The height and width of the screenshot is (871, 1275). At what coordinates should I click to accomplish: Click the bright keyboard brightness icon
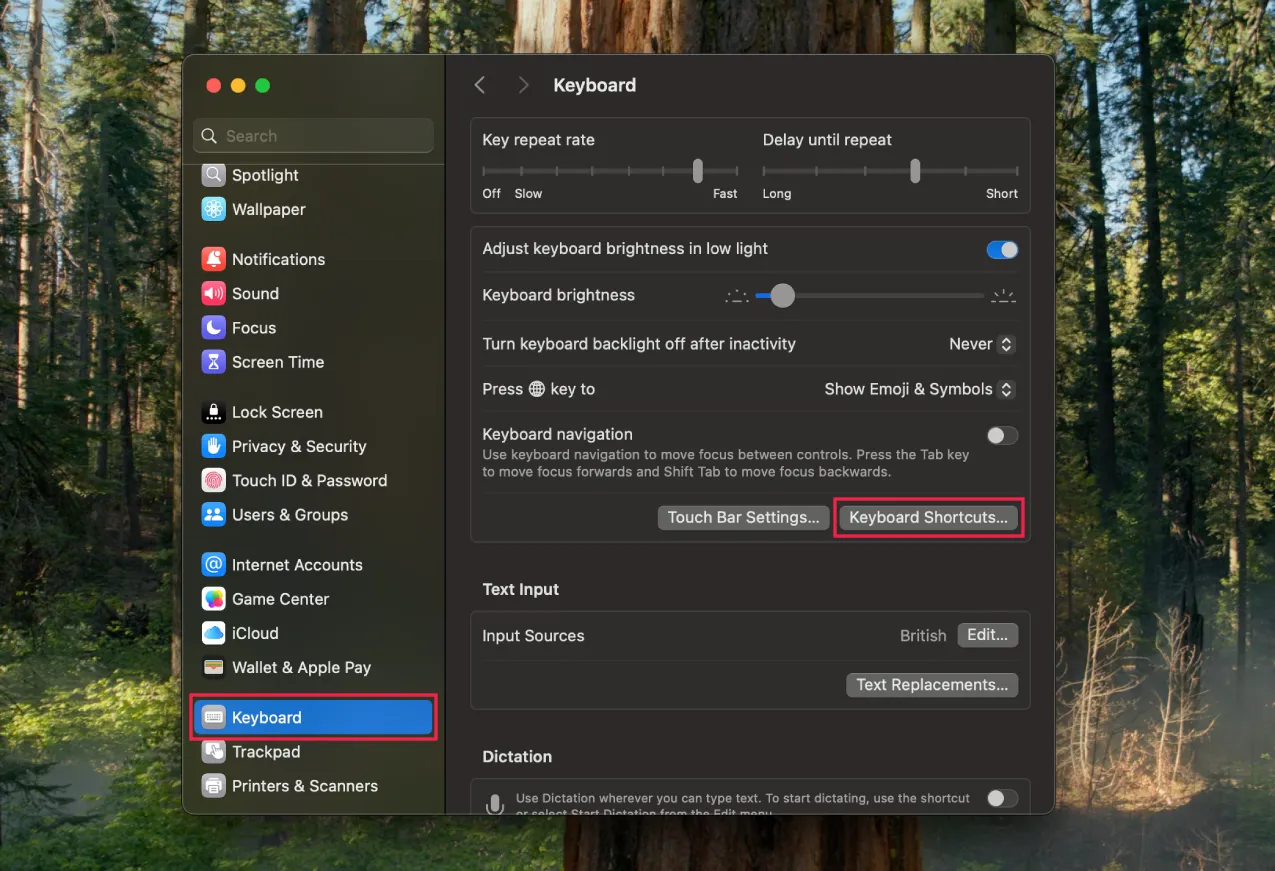tap(1003, 295)
